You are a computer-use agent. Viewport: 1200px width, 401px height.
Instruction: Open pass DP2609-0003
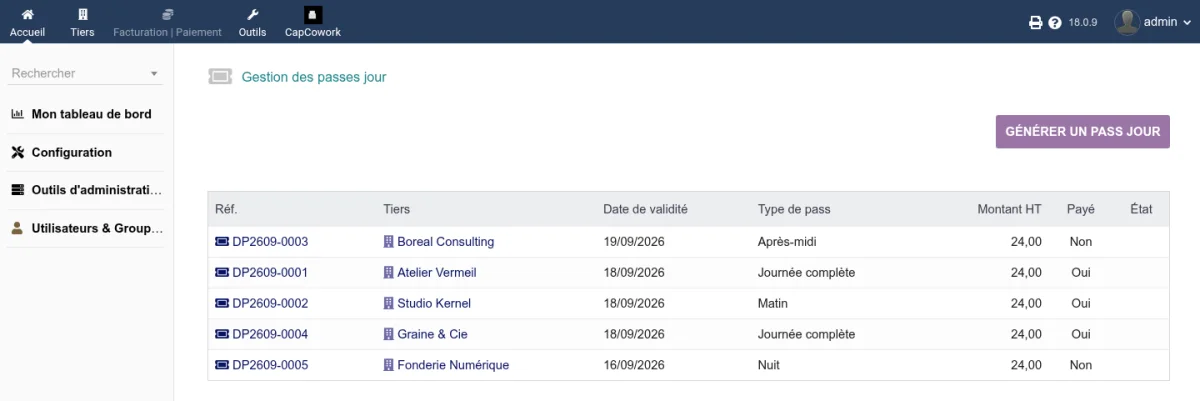tap(270, 242)
